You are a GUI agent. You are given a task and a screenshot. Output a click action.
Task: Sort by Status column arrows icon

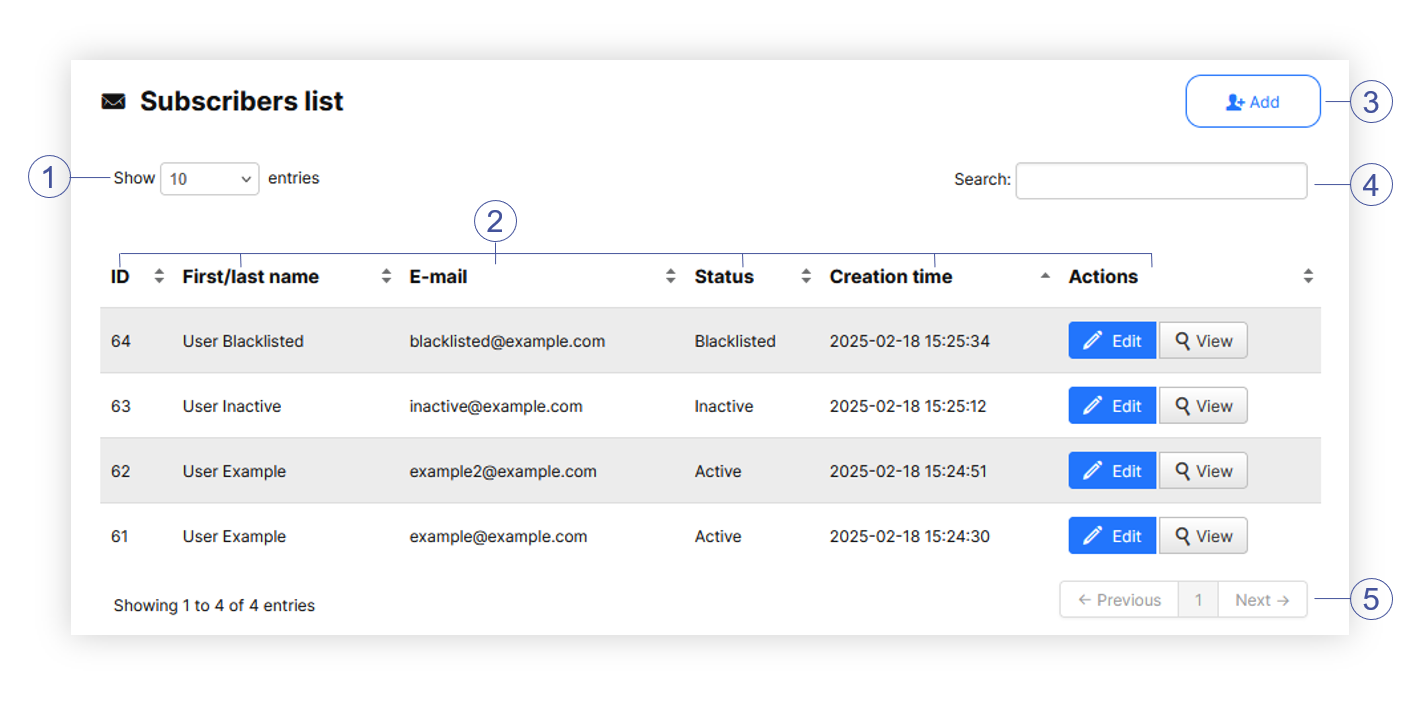pos(806,277)
